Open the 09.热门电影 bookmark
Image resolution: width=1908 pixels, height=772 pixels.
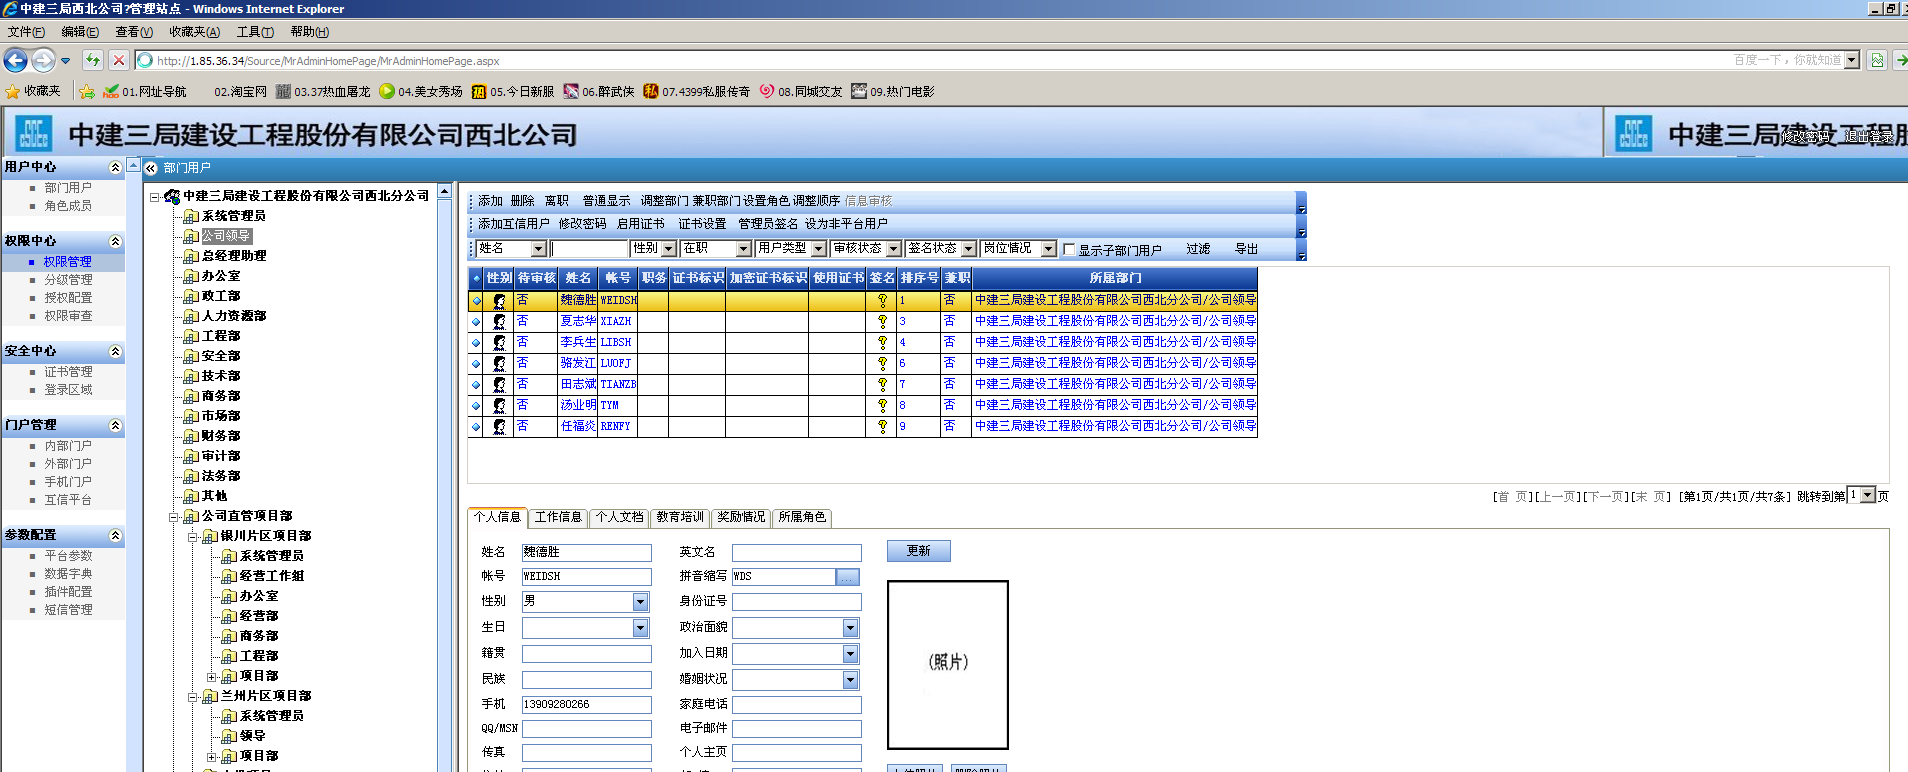(x=893, y=91)
